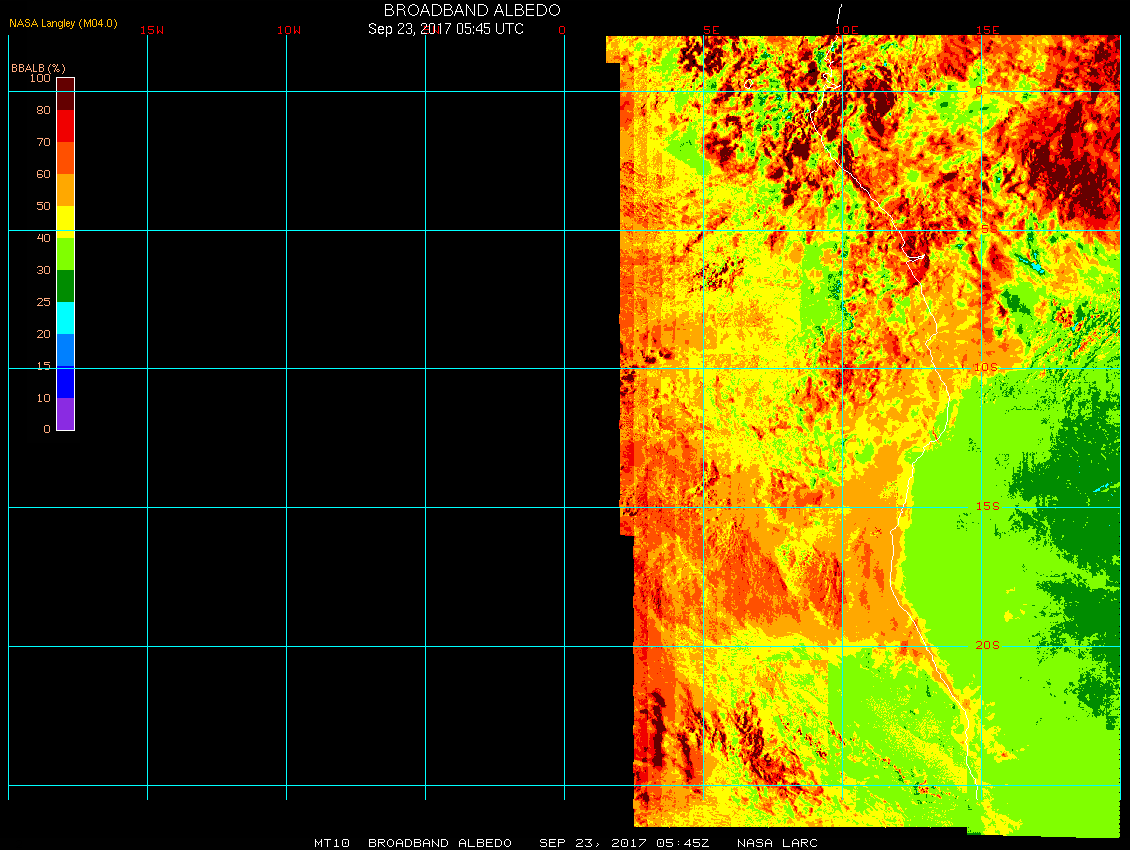The height and width of the screenshot is (850, 1130).
Task: Click the 15W longitude label
Action: pos(152,30)
